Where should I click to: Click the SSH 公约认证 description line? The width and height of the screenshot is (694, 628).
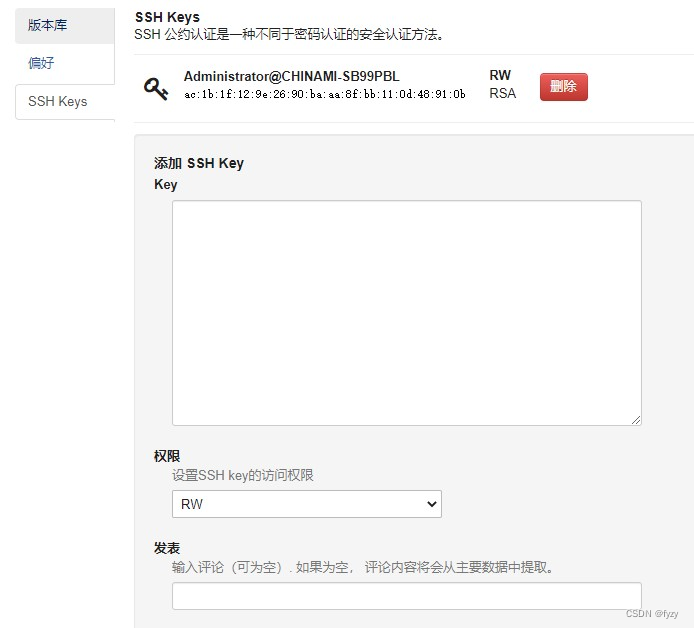pos(289,35)
